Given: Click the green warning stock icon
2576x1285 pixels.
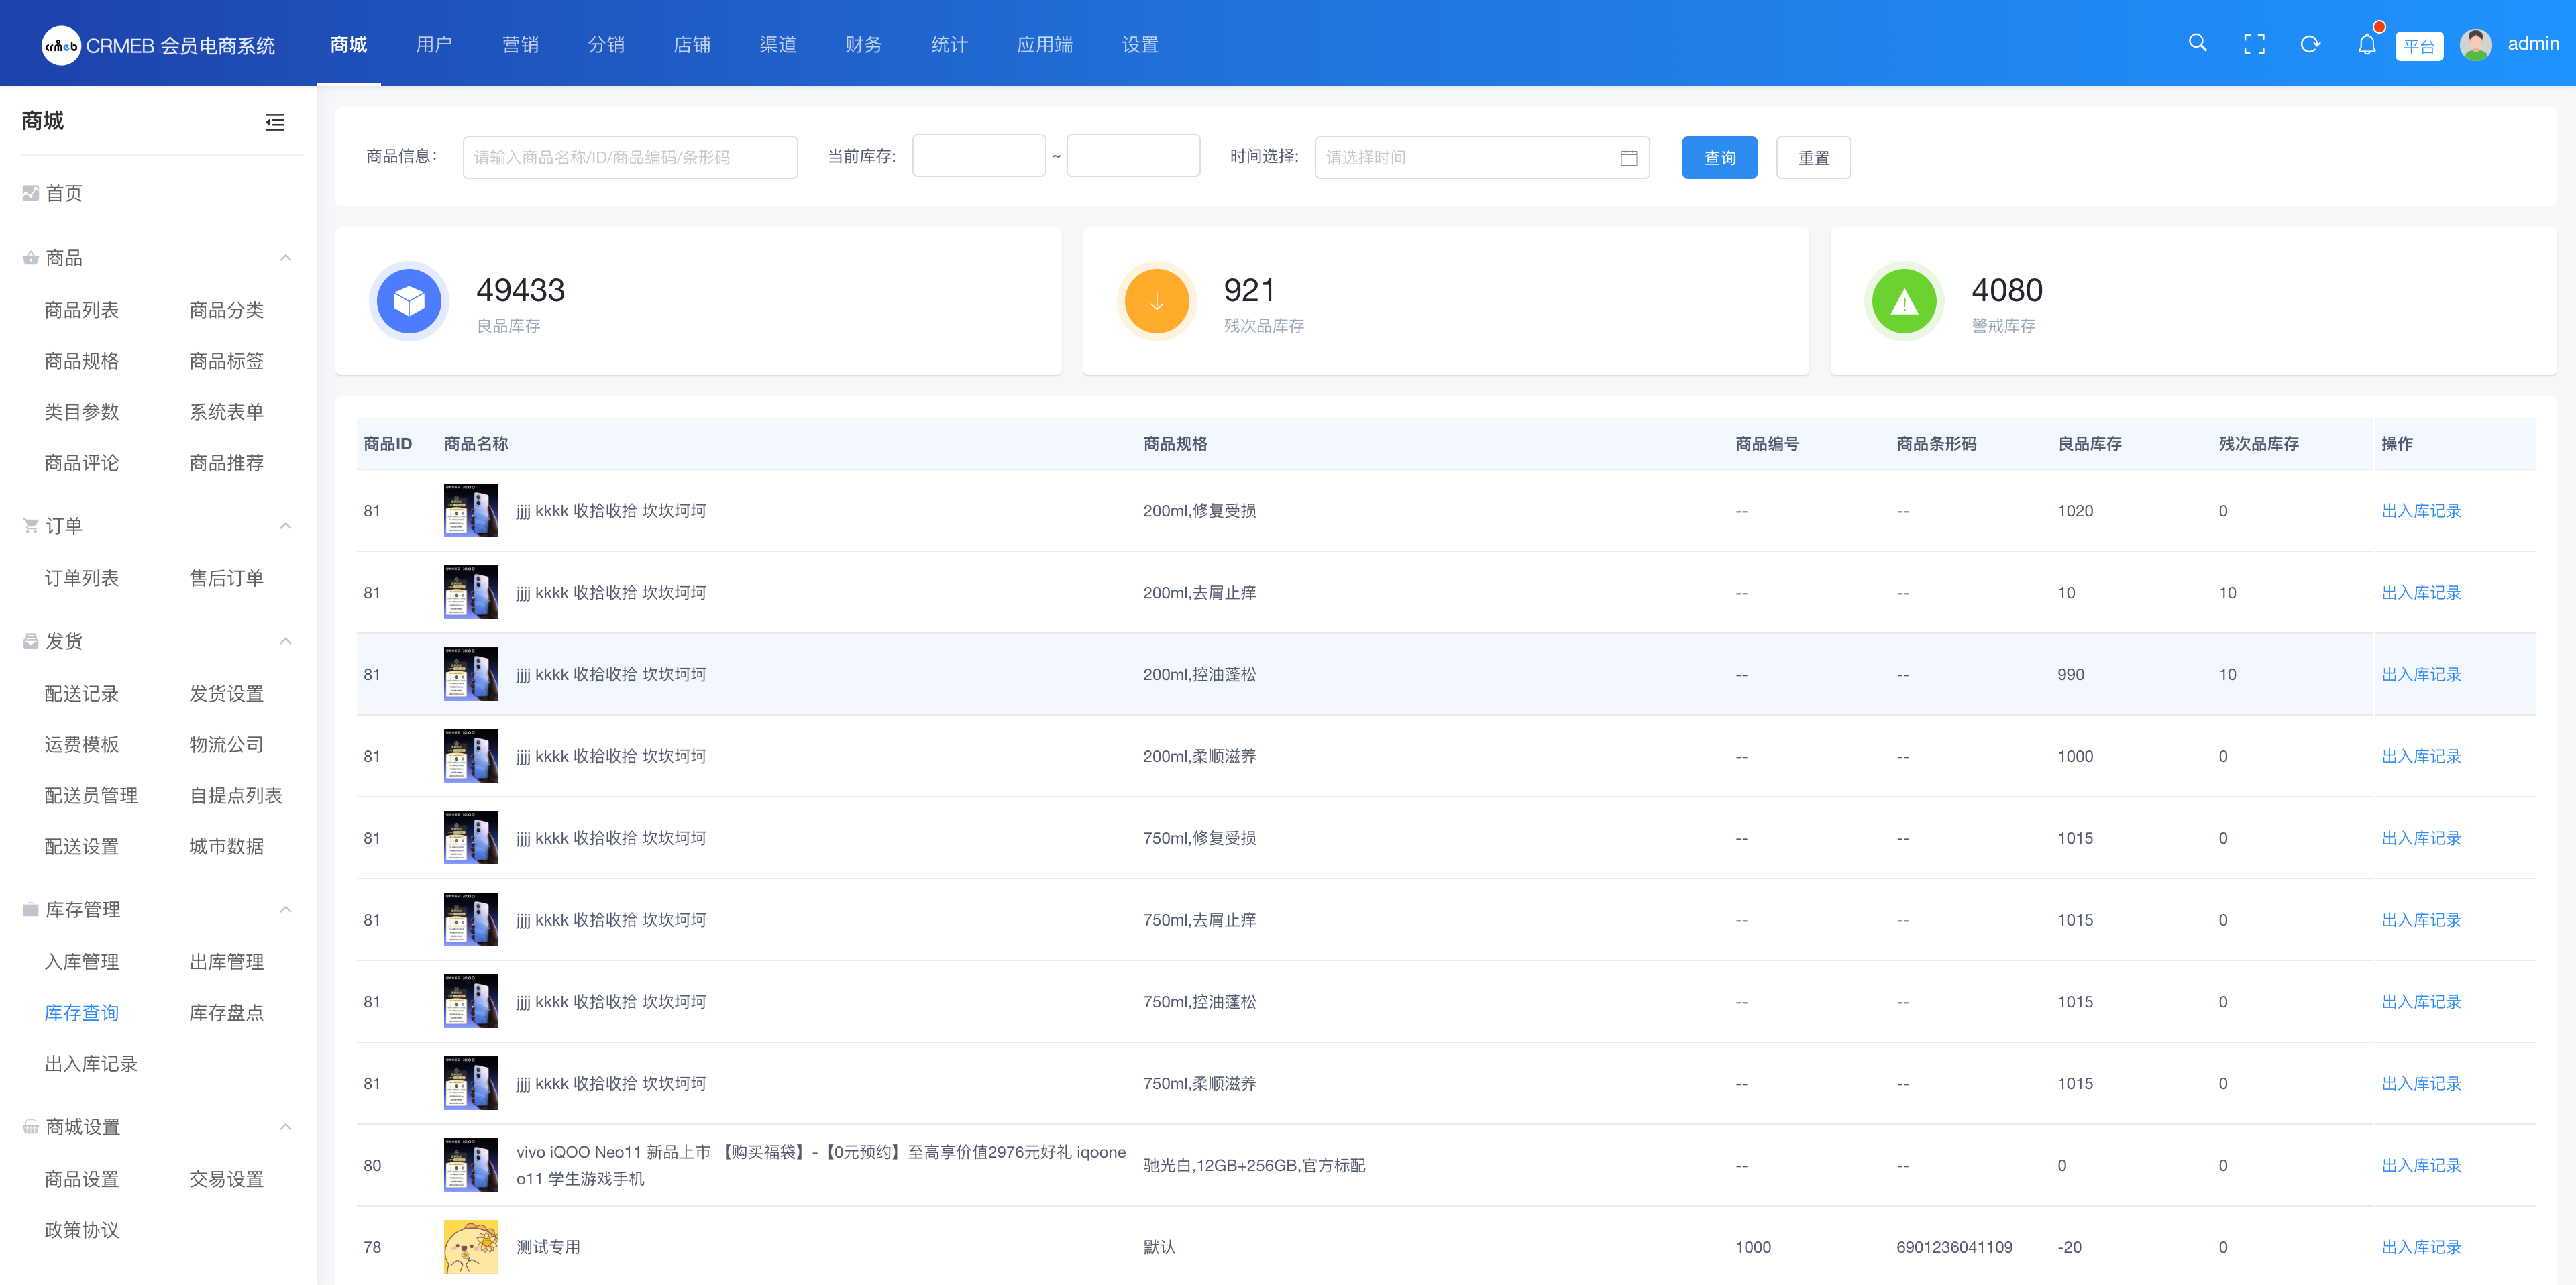Looking at the screenshot, I should (1904, 301).
